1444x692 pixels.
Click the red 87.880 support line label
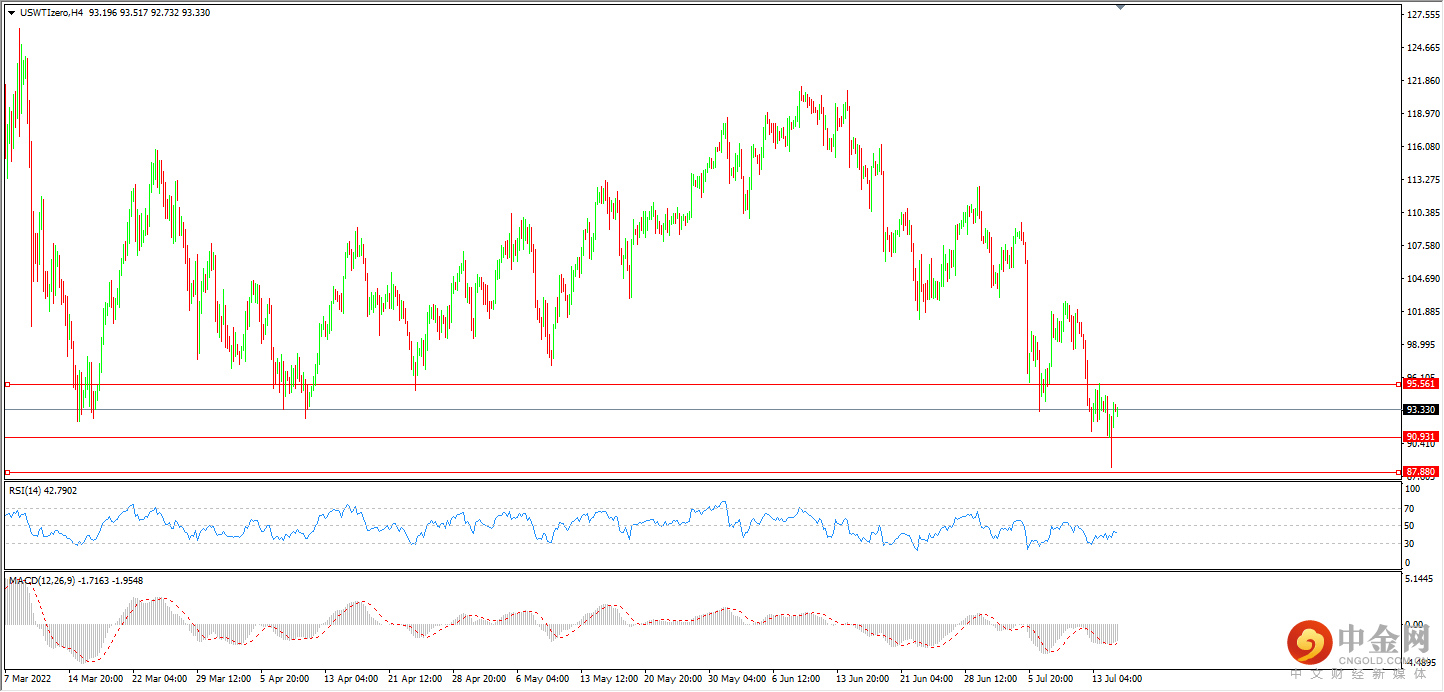(1420, 470)
